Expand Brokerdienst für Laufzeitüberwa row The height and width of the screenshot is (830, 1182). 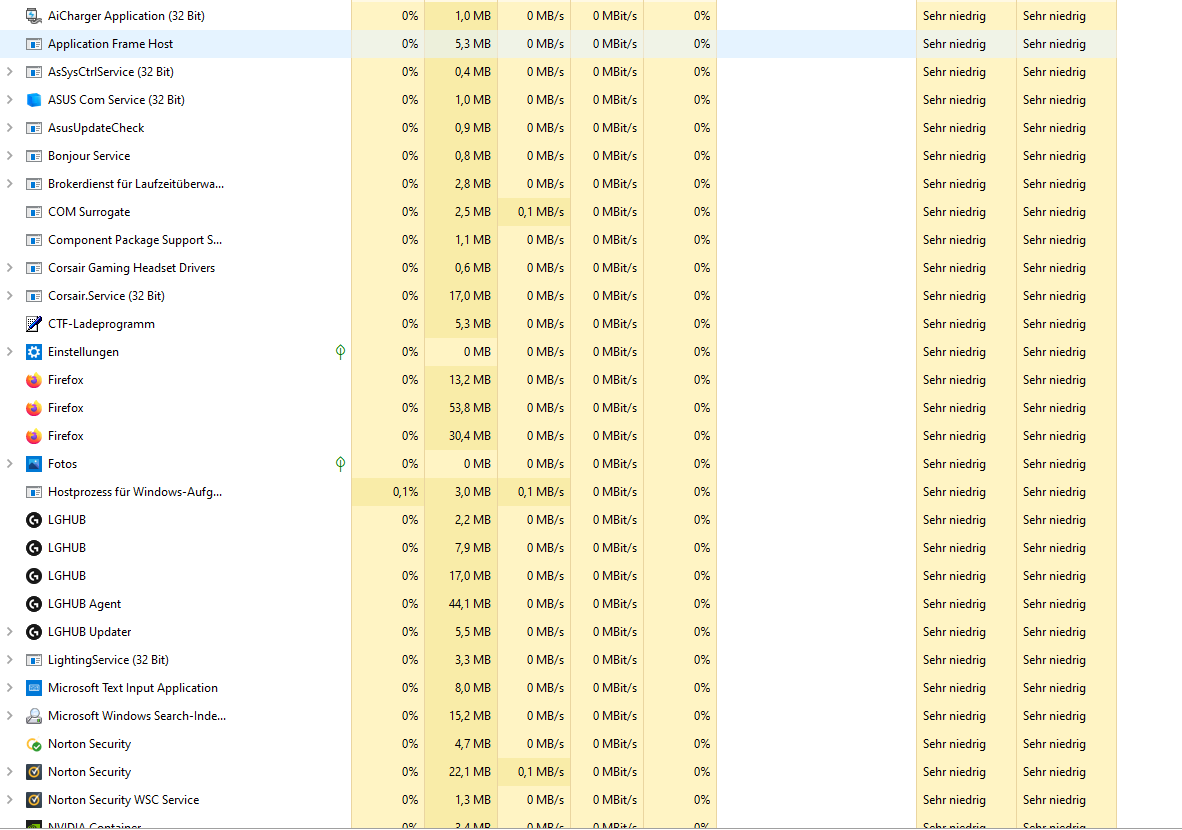pos(9,184)
